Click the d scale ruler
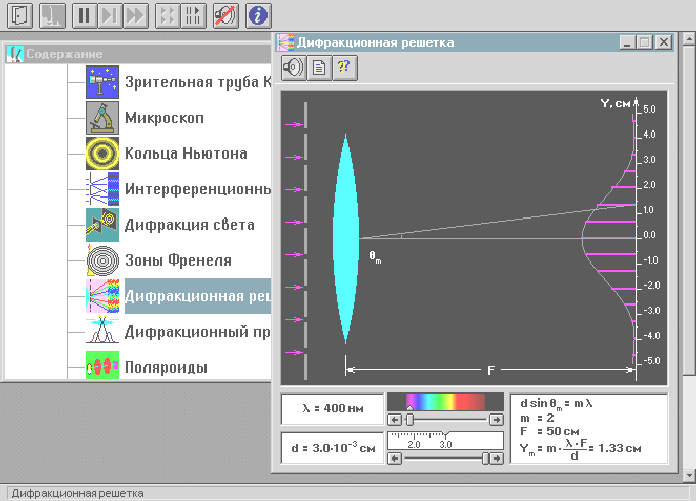This screenshot has height=501, width=696. (445, 440)
